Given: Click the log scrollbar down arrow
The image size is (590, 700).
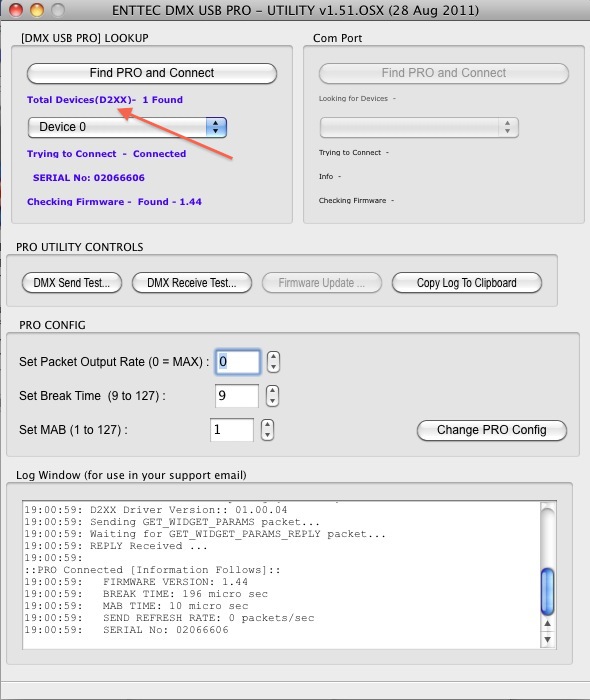Looking at the screenshot, I should coord(548,640).
